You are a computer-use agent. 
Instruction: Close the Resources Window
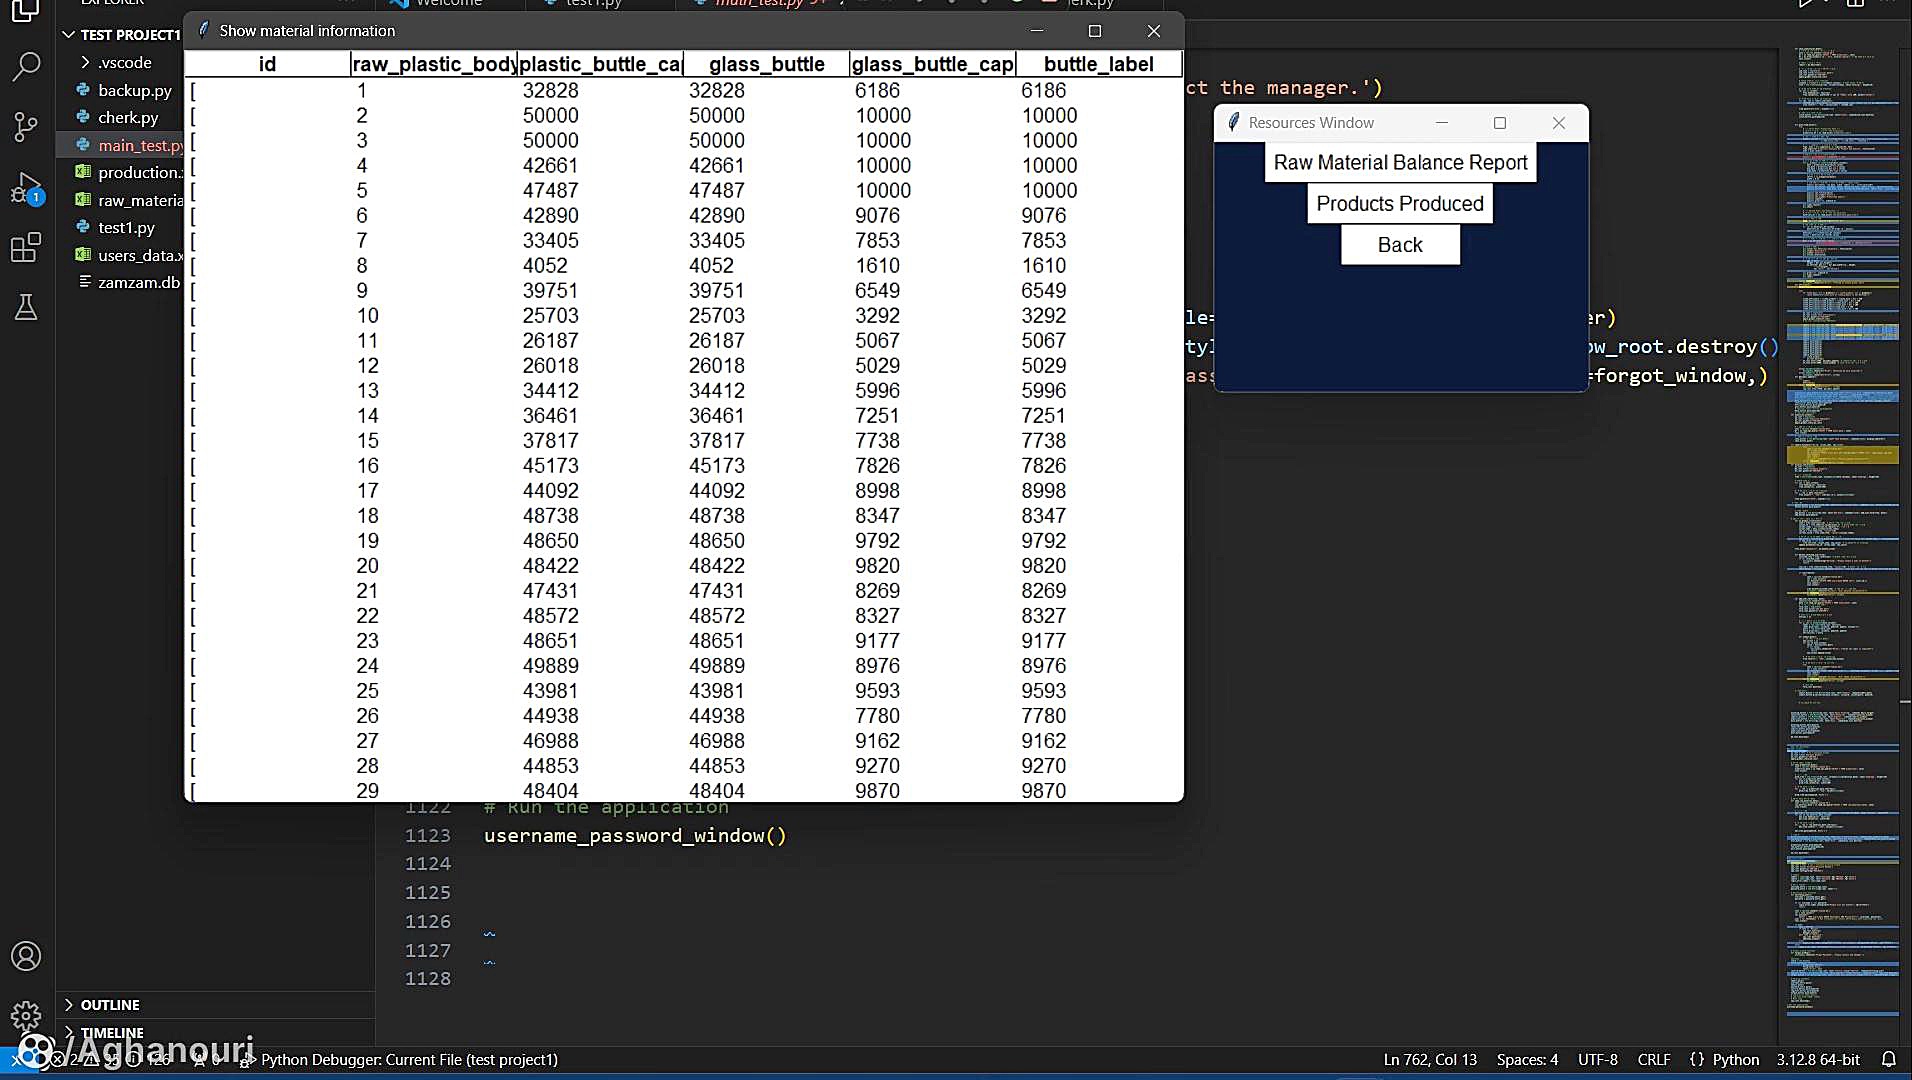[x=1558, y=122]
